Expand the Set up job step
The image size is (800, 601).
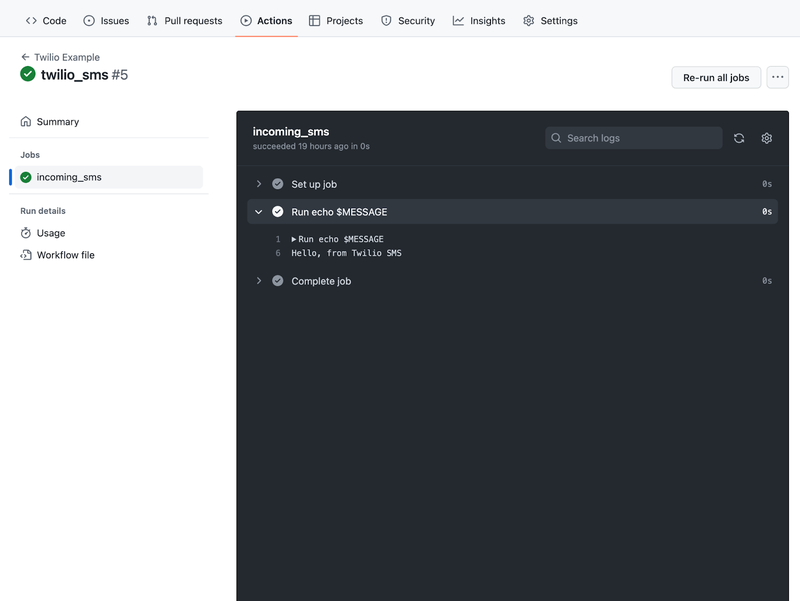[x=259, y=184]
